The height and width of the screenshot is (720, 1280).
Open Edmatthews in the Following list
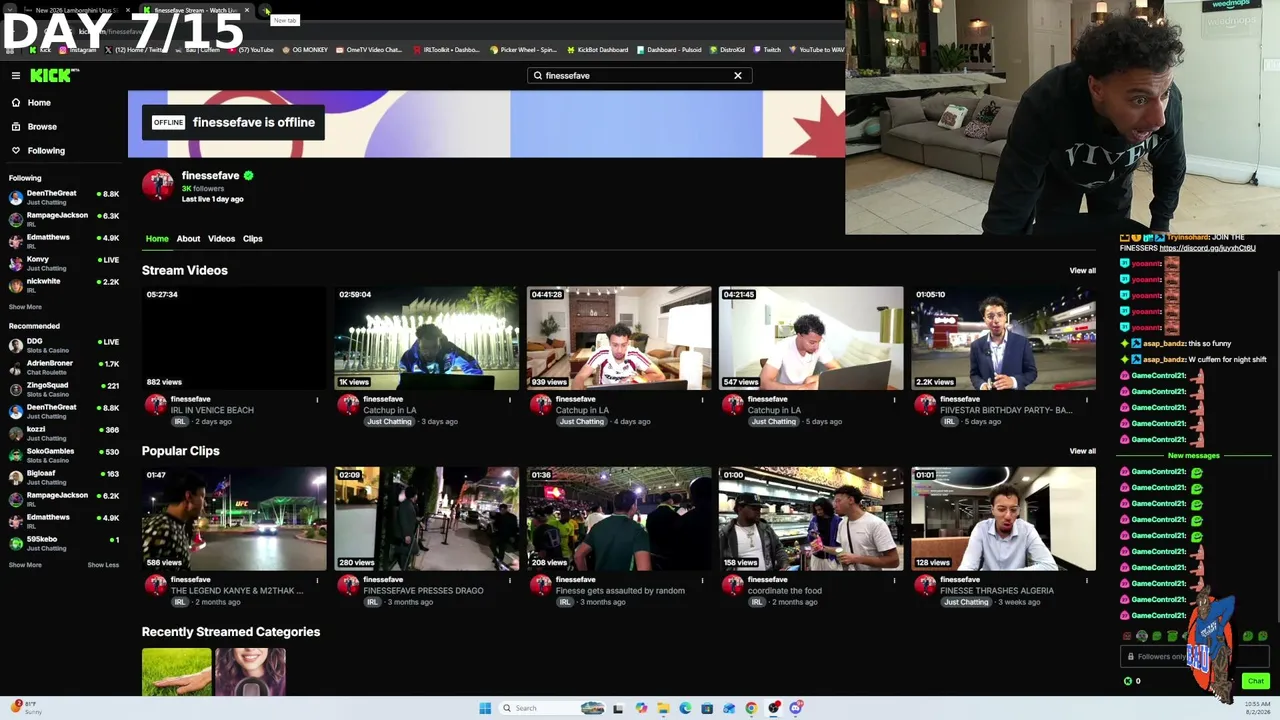(64, 241)
